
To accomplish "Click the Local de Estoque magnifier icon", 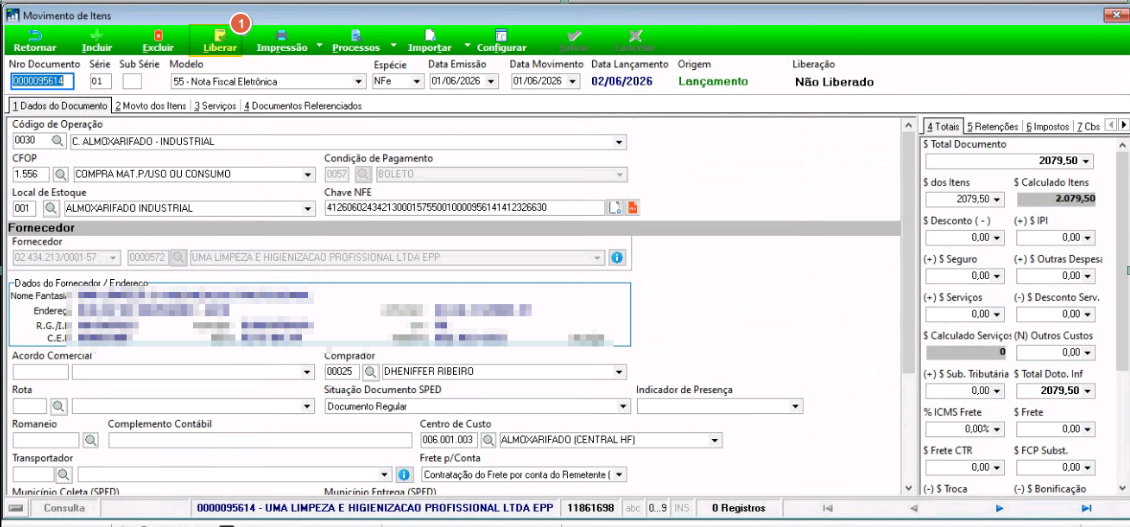I will point(50,208).
